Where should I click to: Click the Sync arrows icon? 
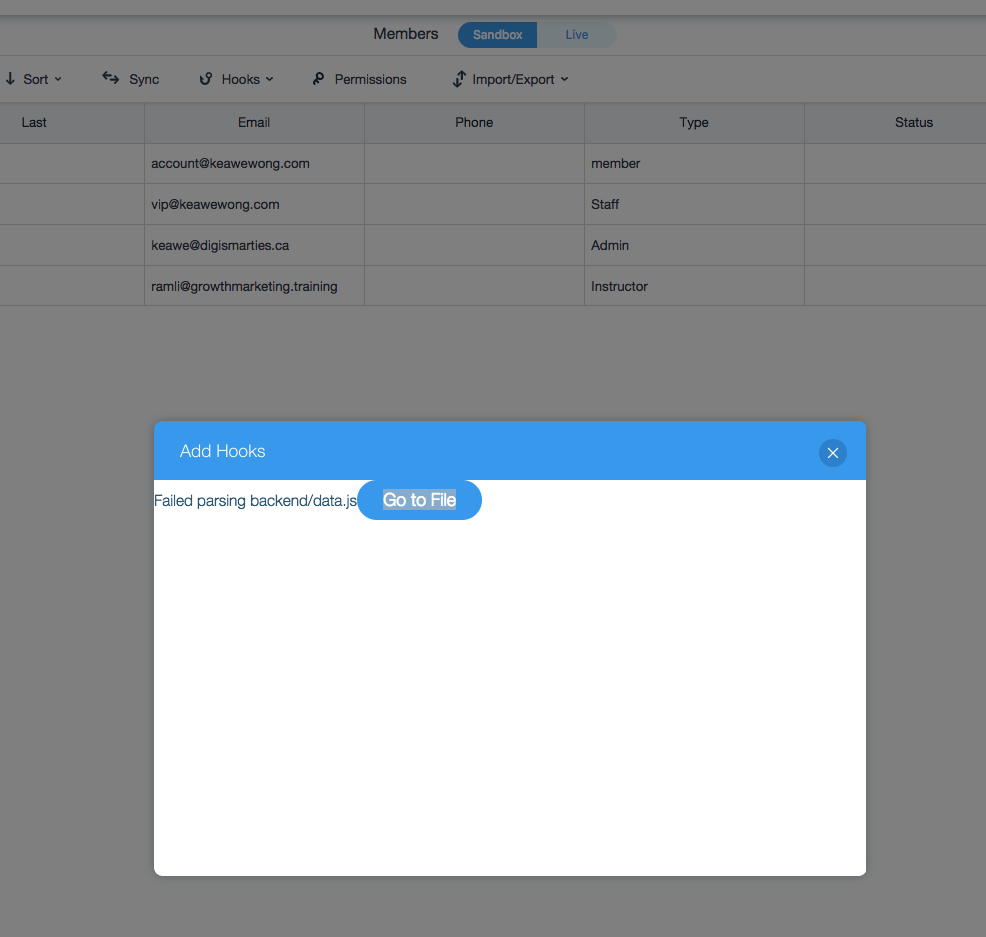(x=111, y=78)
